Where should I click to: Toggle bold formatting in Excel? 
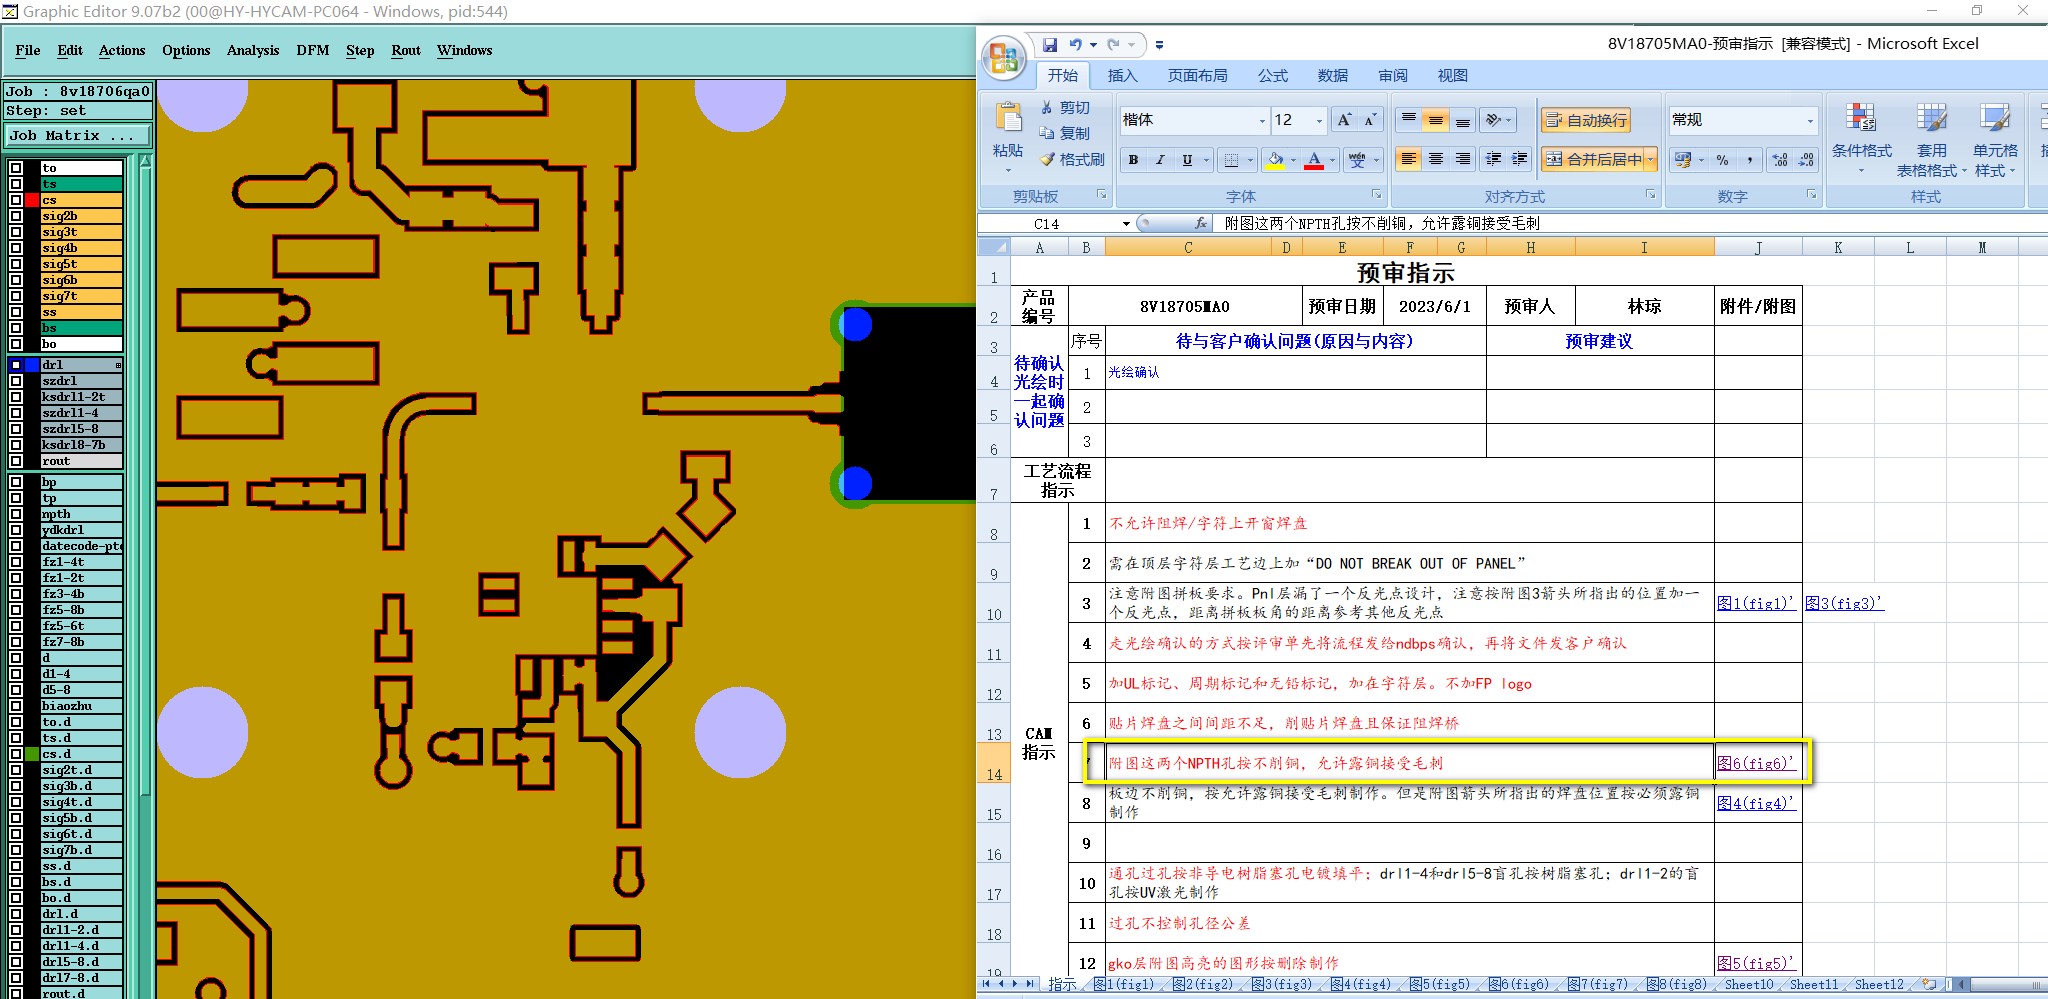point(1133,160)
